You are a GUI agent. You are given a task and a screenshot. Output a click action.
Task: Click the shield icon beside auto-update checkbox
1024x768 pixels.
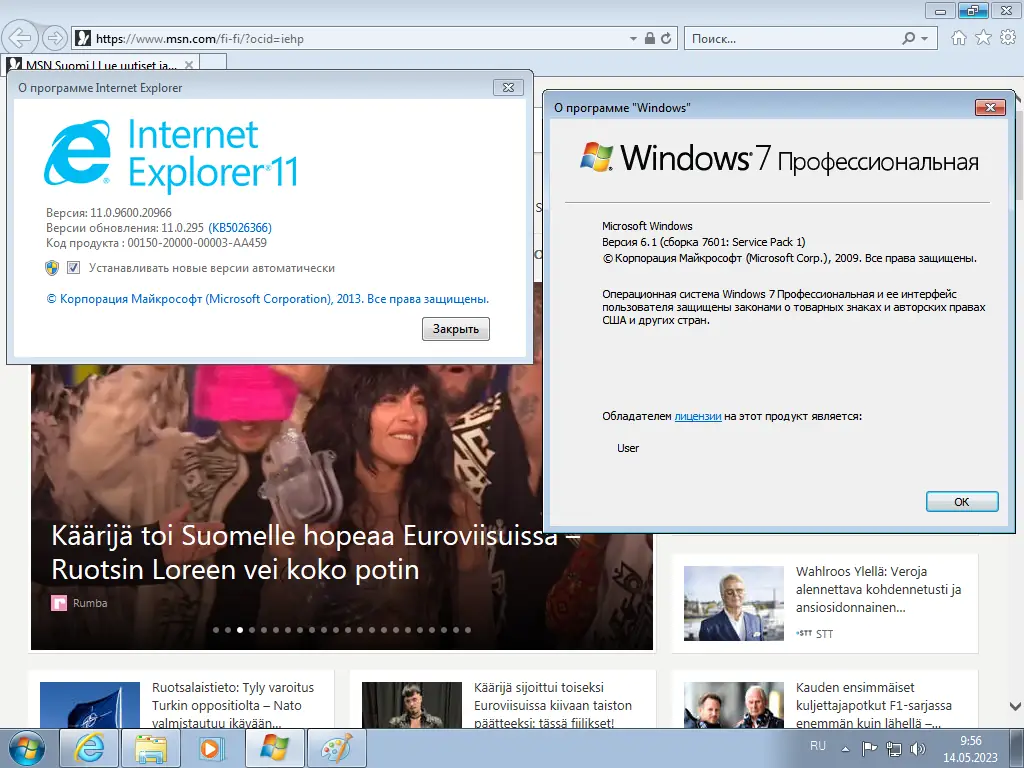[x=52, y=268]
